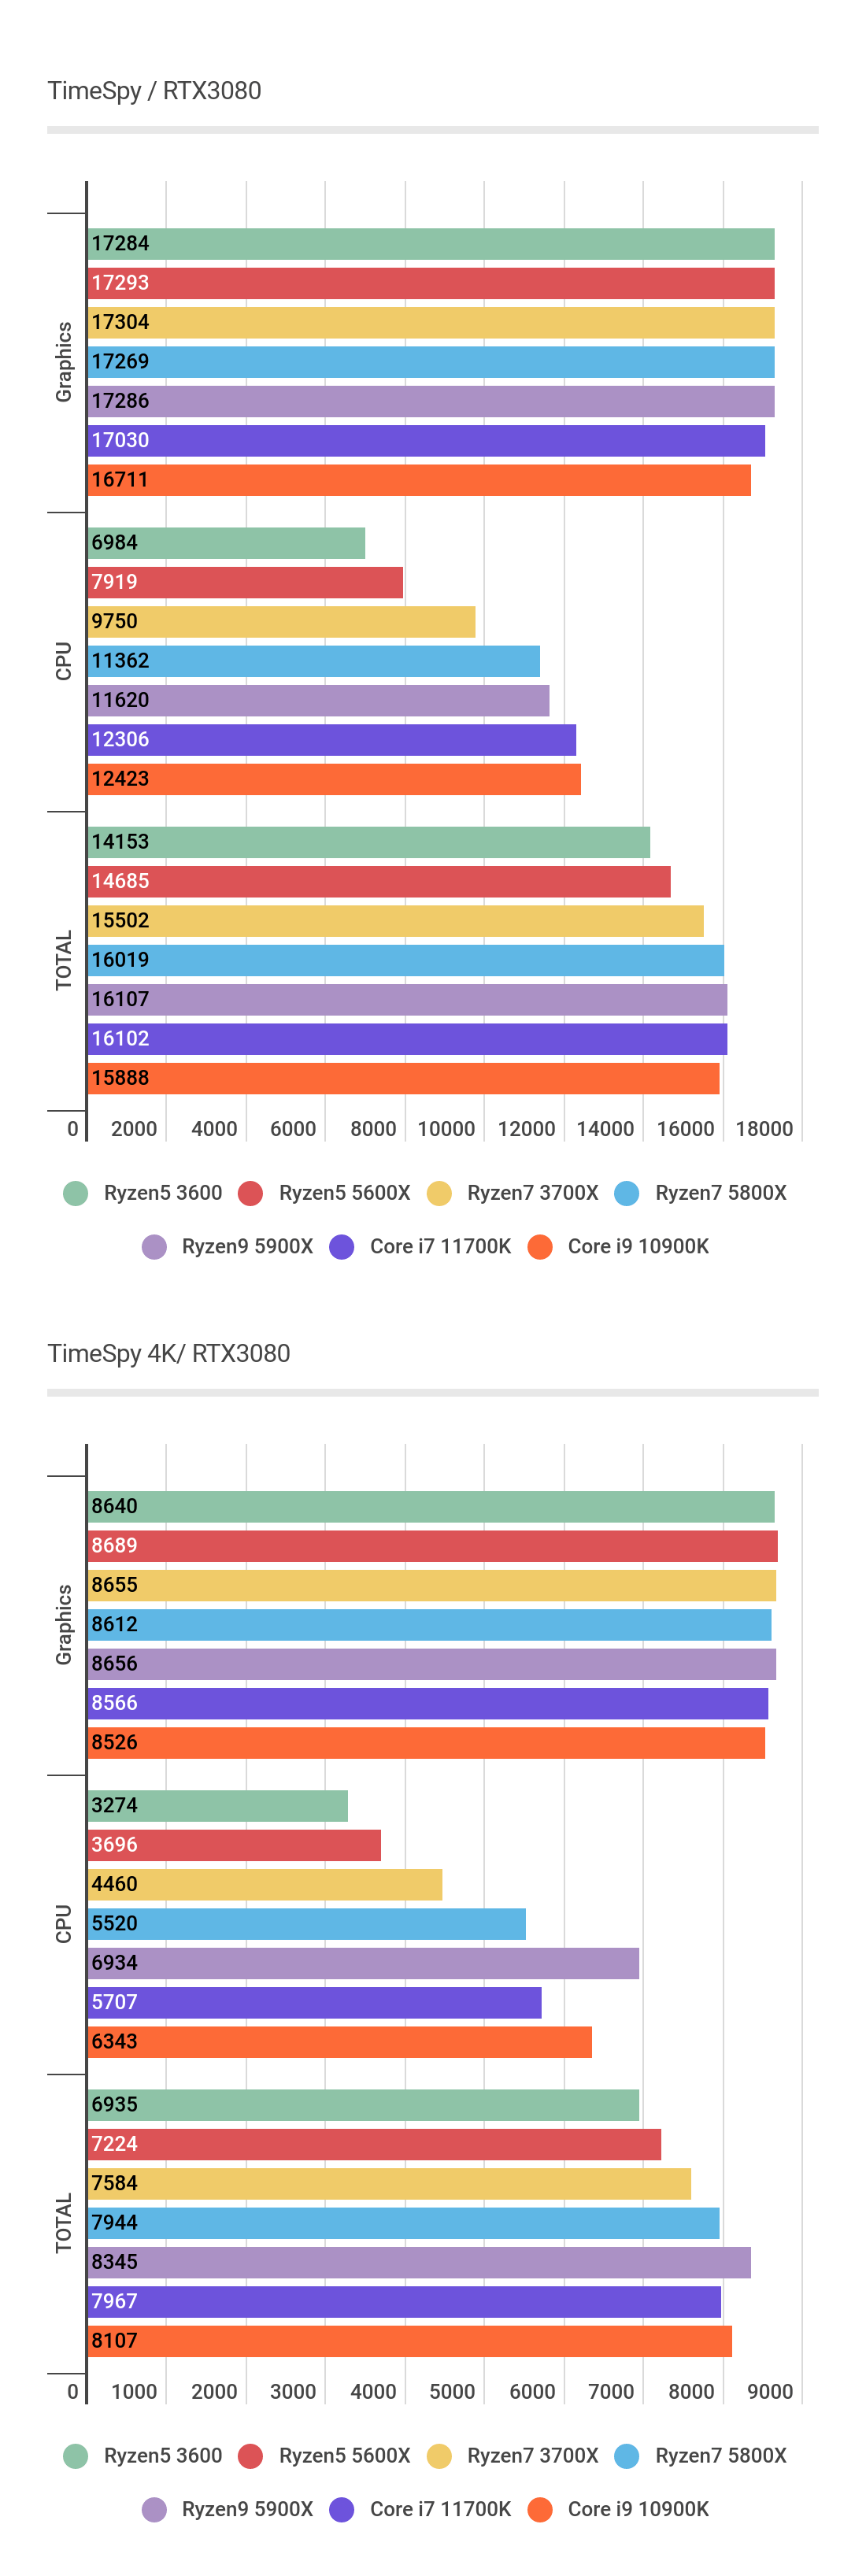866x2576 pixels.
Task: Click the 4K graphics bar showing 8689
Action: [x=432, y=1545]
